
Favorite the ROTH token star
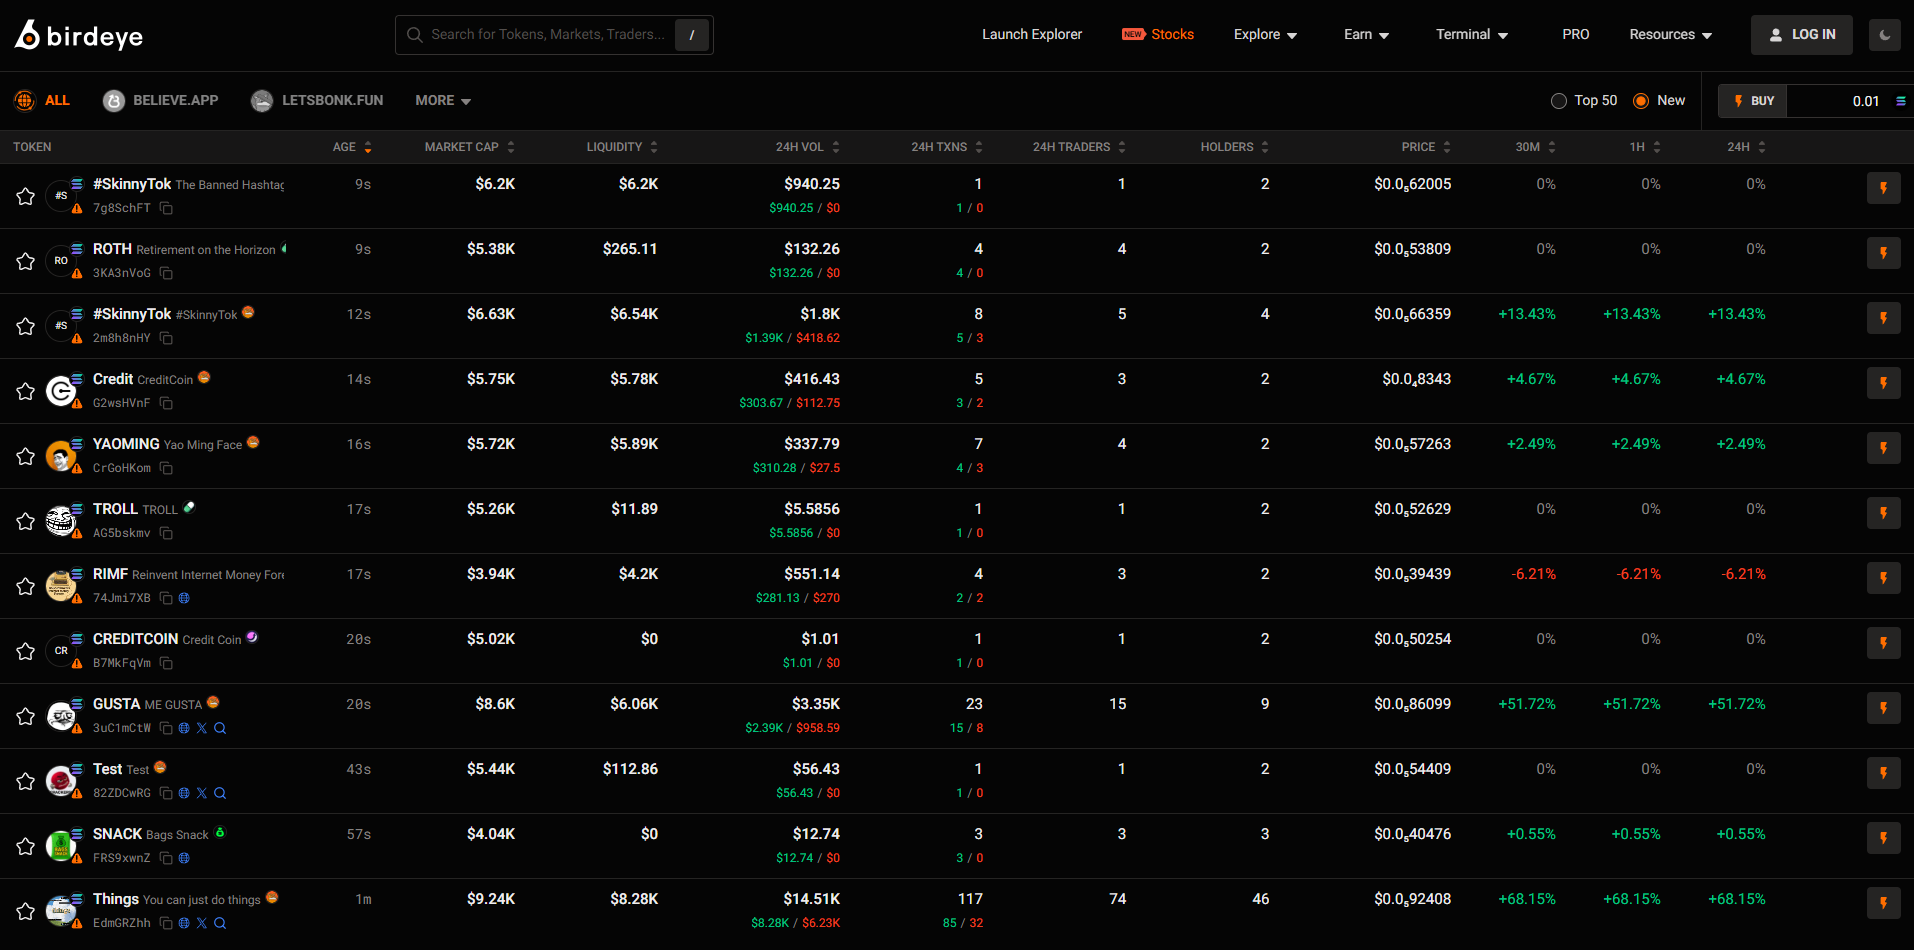pyautogui.click(x=26, y=261)
